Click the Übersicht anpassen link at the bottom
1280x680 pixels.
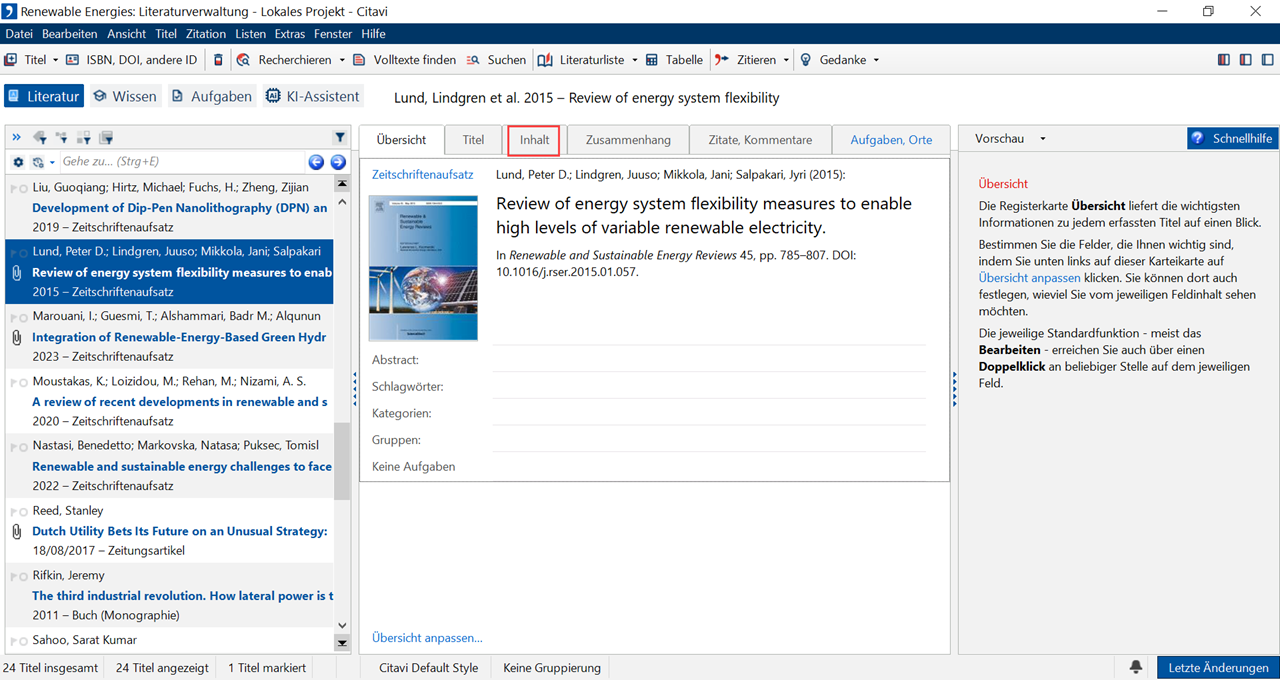click(x=427, y=638)
